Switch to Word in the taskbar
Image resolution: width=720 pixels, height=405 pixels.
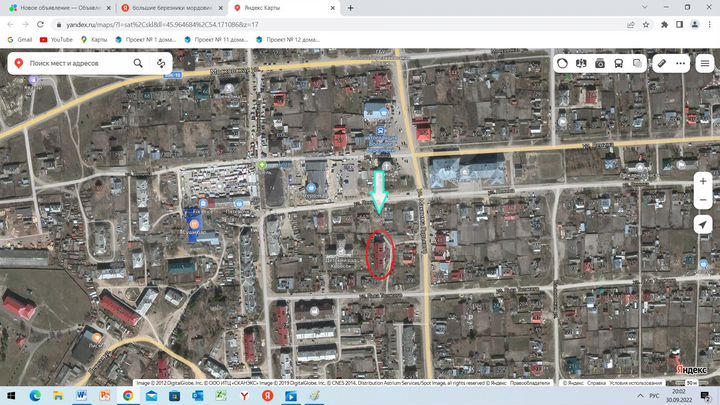(81, 396)
